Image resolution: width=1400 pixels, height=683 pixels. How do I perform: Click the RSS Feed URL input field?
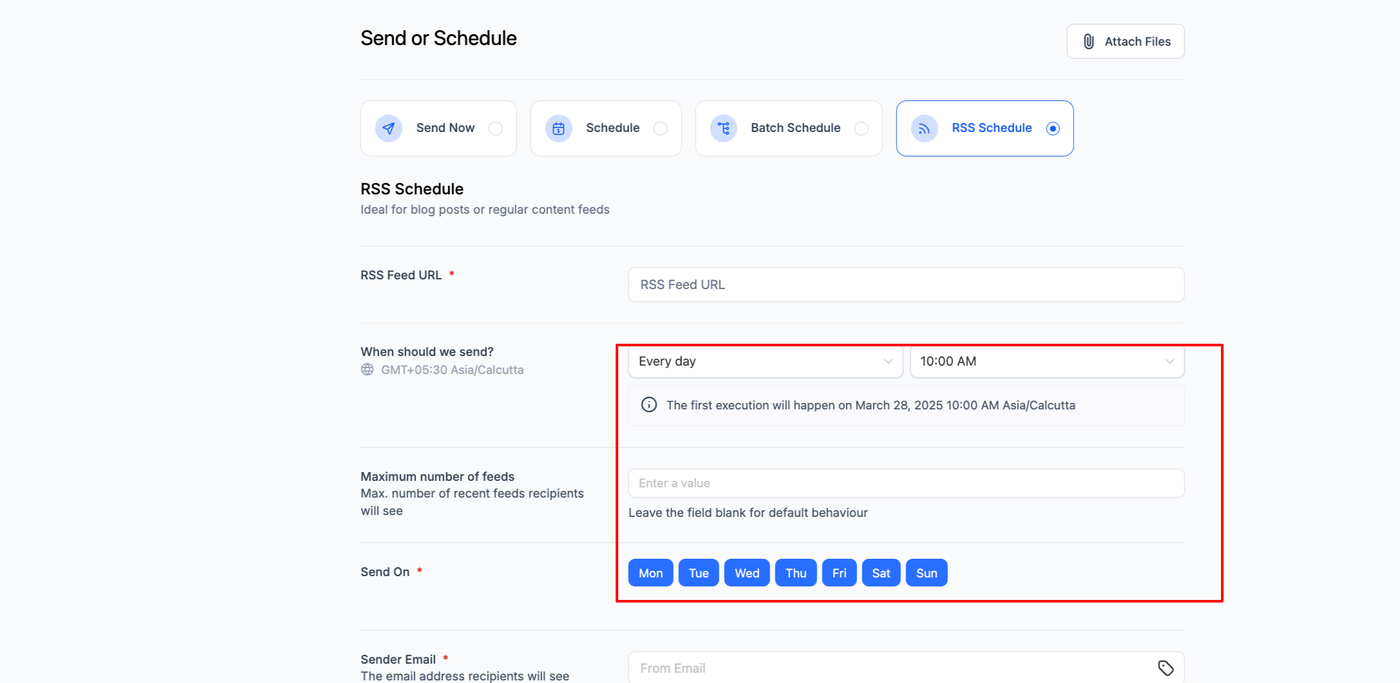(x=905, y=284)
